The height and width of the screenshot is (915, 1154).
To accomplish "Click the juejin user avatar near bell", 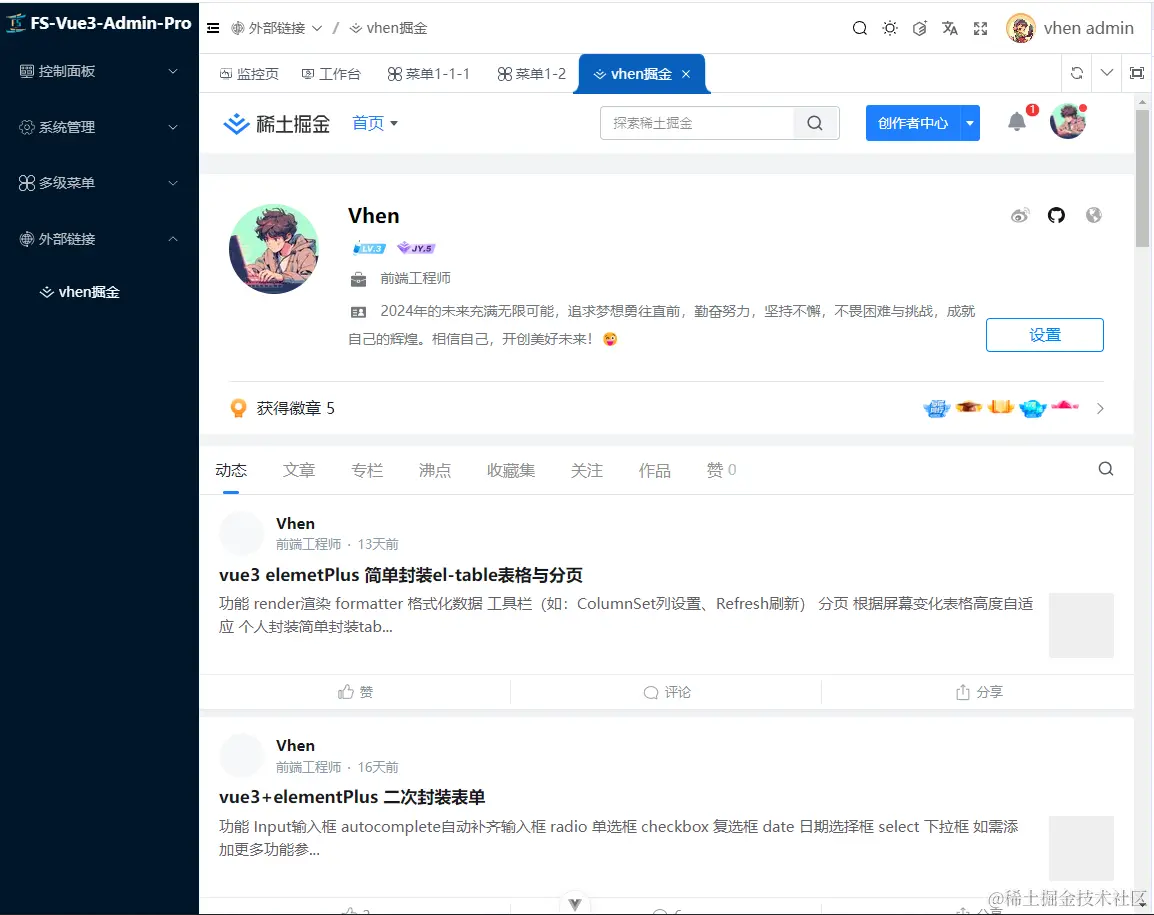I will click(x=1067, y=121).
